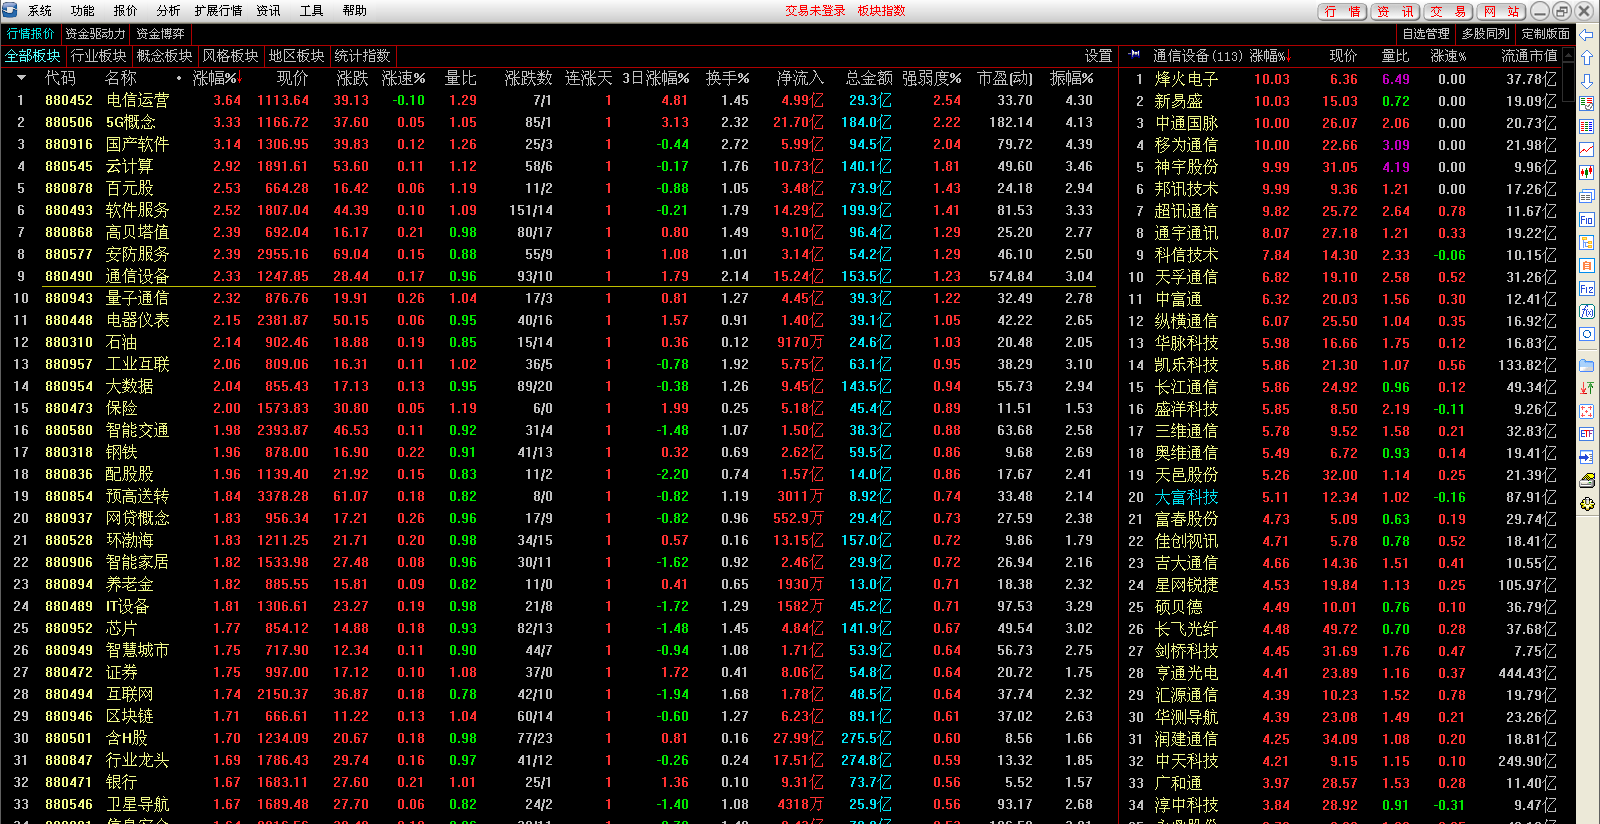Viewport: 1600px width, 824px height.
Task: Open the dropdown arrow left of 代码 header
Action: pos(21,78)
